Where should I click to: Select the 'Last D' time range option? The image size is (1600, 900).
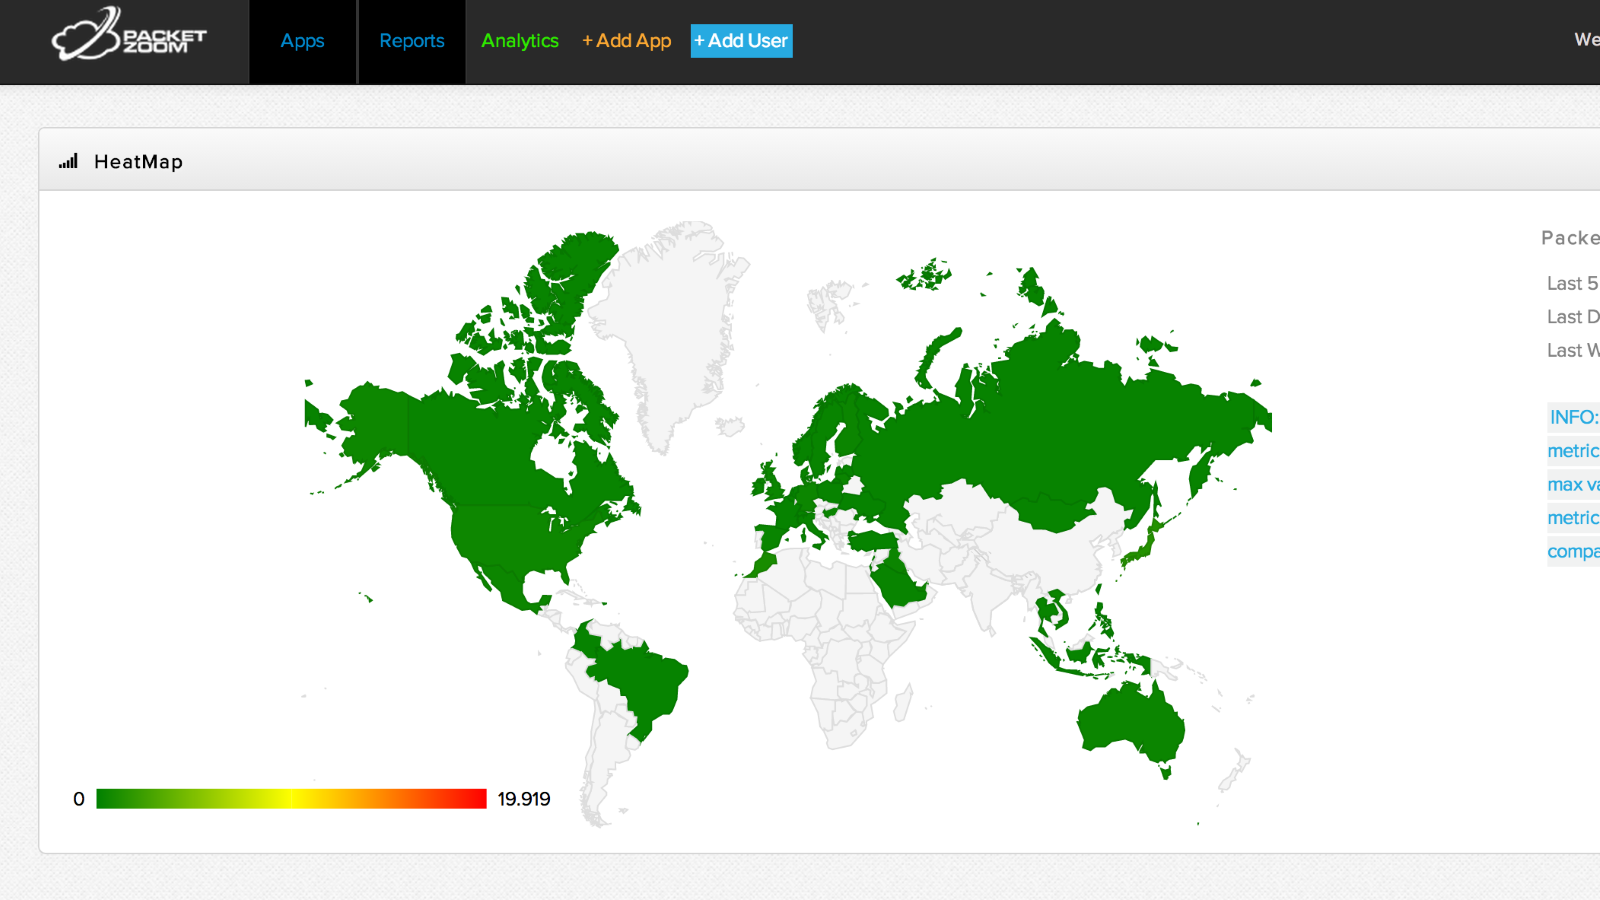coord(1572,317)
